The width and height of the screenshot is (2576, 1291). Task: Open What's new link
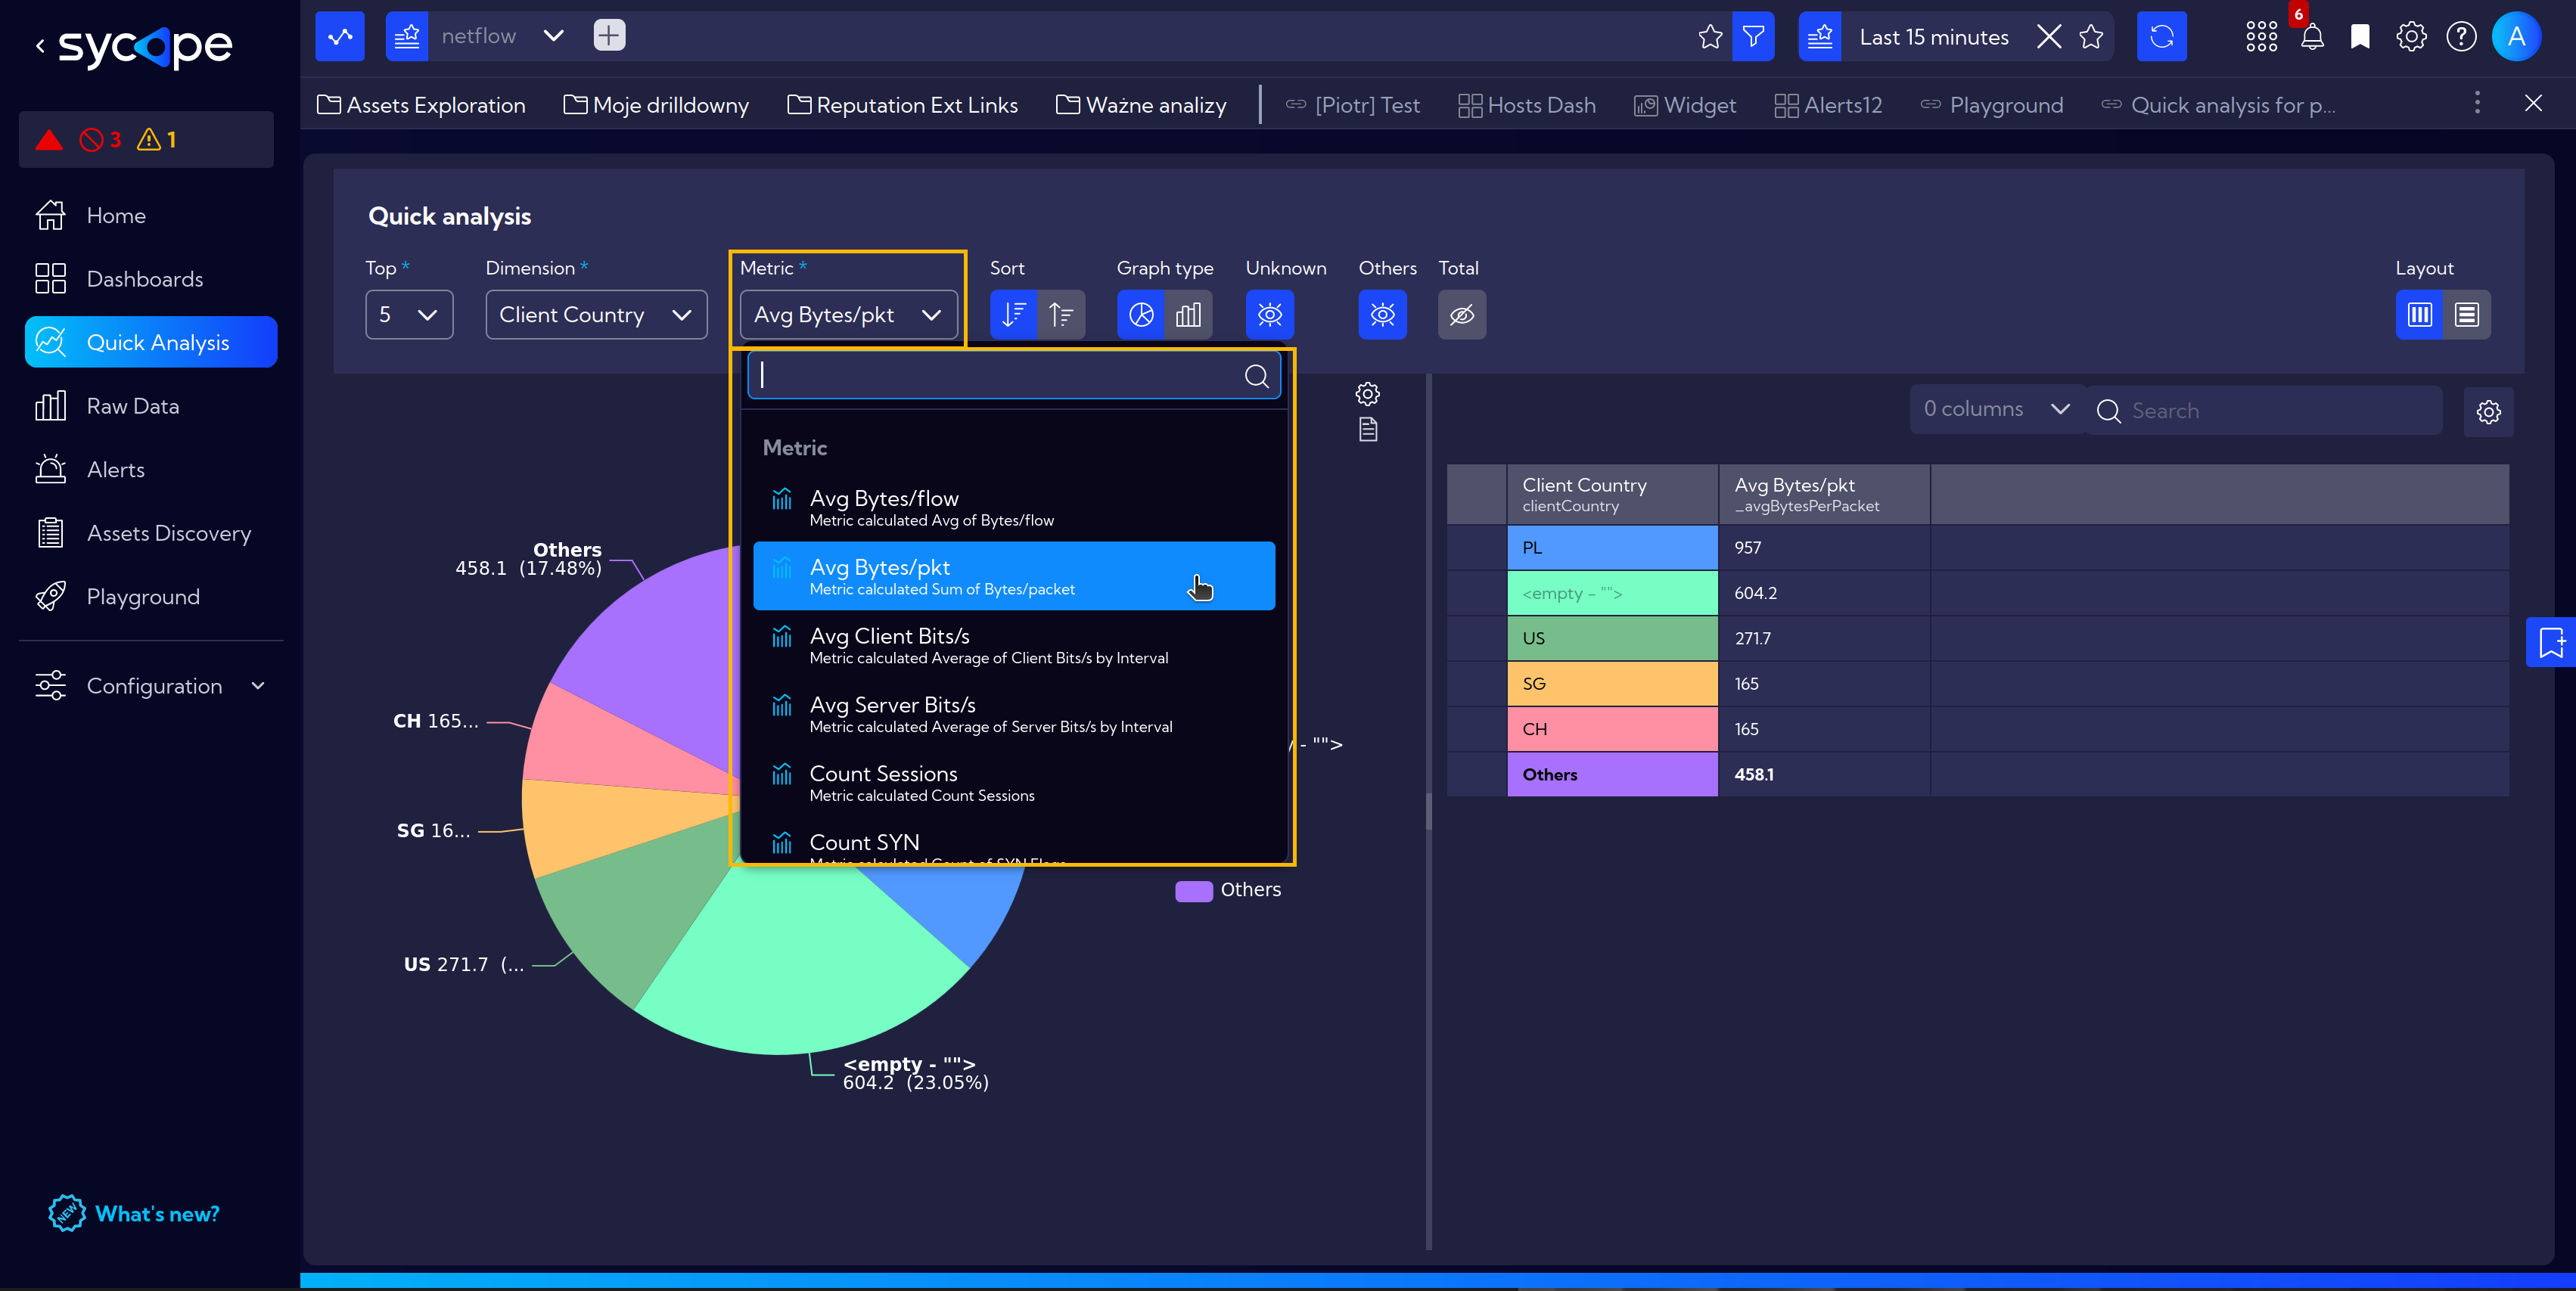point(134,1214)
